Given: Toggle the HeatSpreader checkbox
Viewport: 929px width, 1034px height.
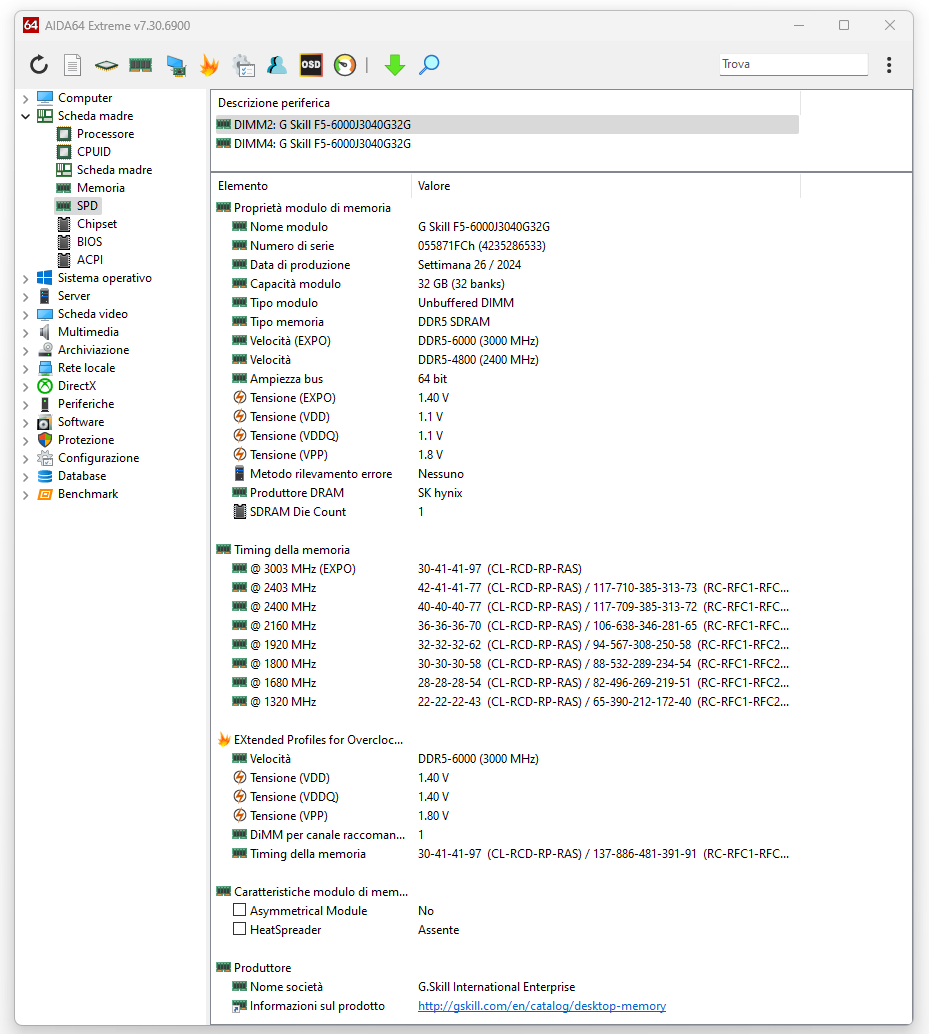Looking at the screenshot, I should coord(239,929).
